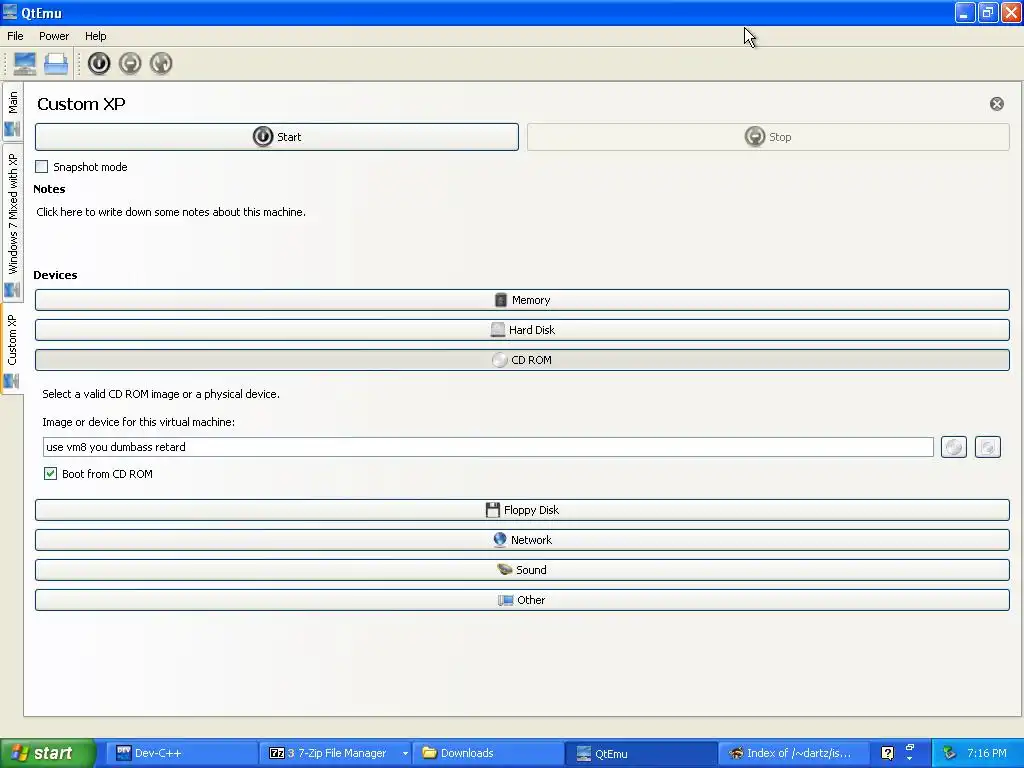Image resolution: width=1024 pixels, height=768 pixels.
Task: Expand the Memory device section
Action: point(522,300)
